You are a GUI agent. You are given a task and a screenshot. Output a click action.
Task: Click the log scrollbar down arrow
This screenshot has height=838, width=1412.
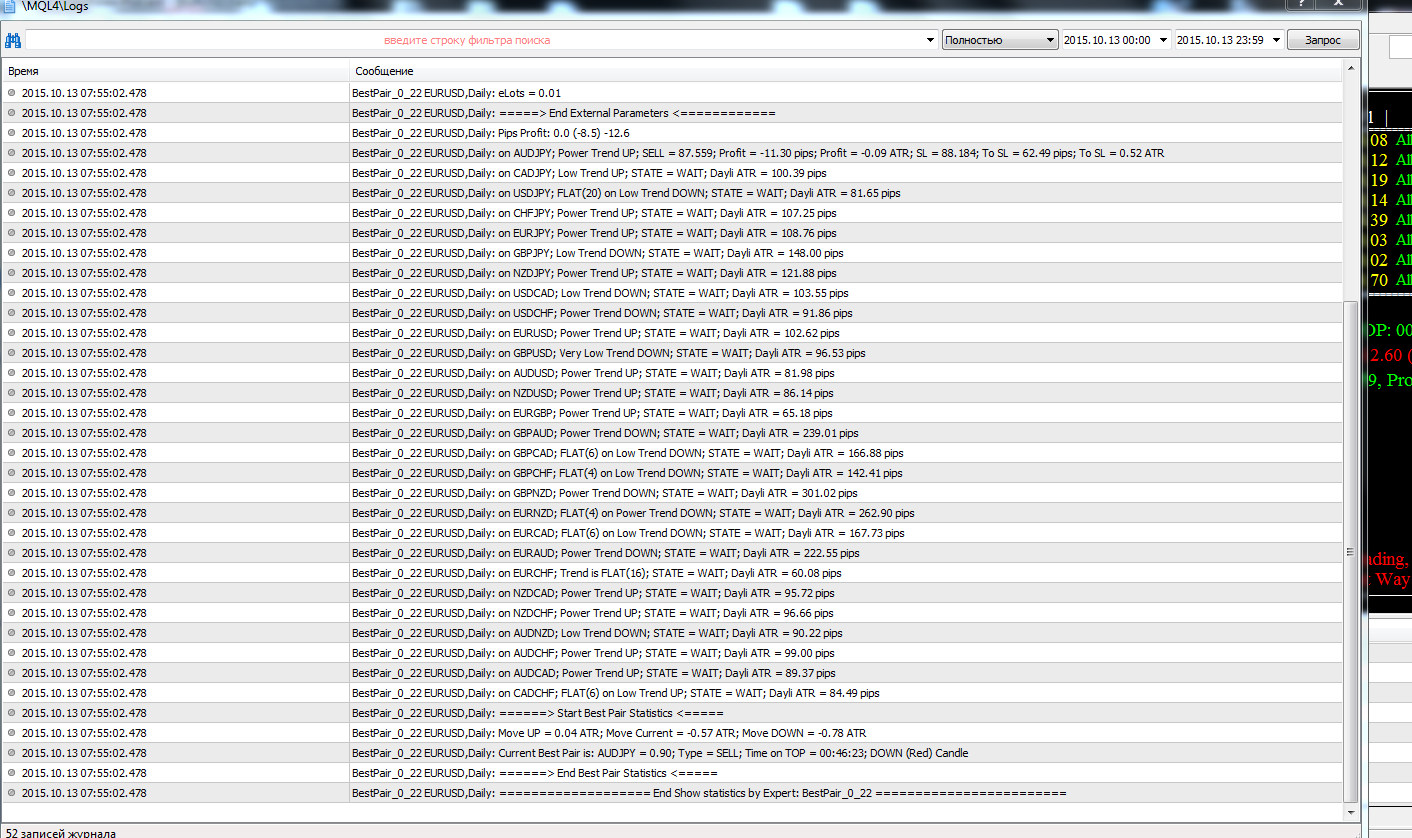click(1351, 810)
